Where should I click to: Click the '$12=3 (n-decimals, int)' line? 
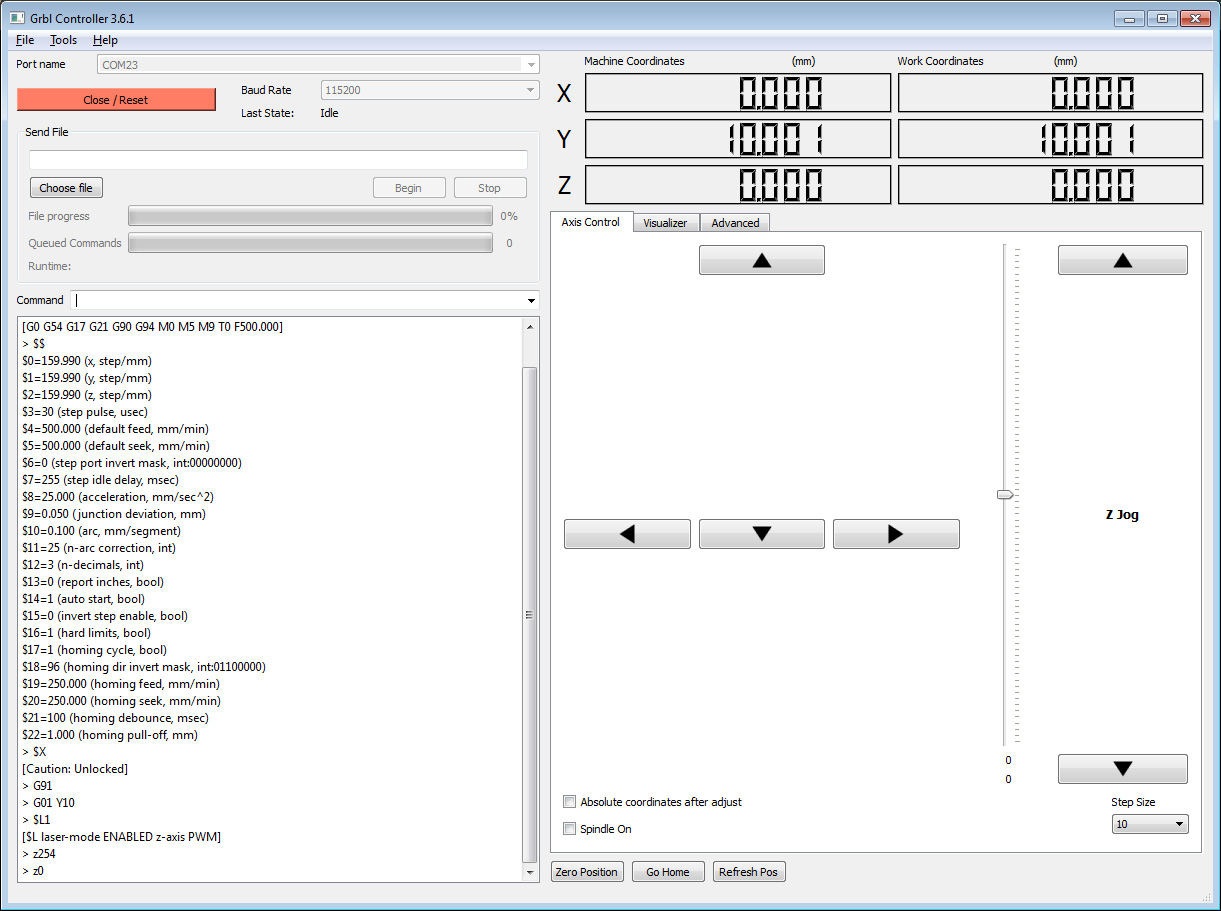tap(83, 565)
